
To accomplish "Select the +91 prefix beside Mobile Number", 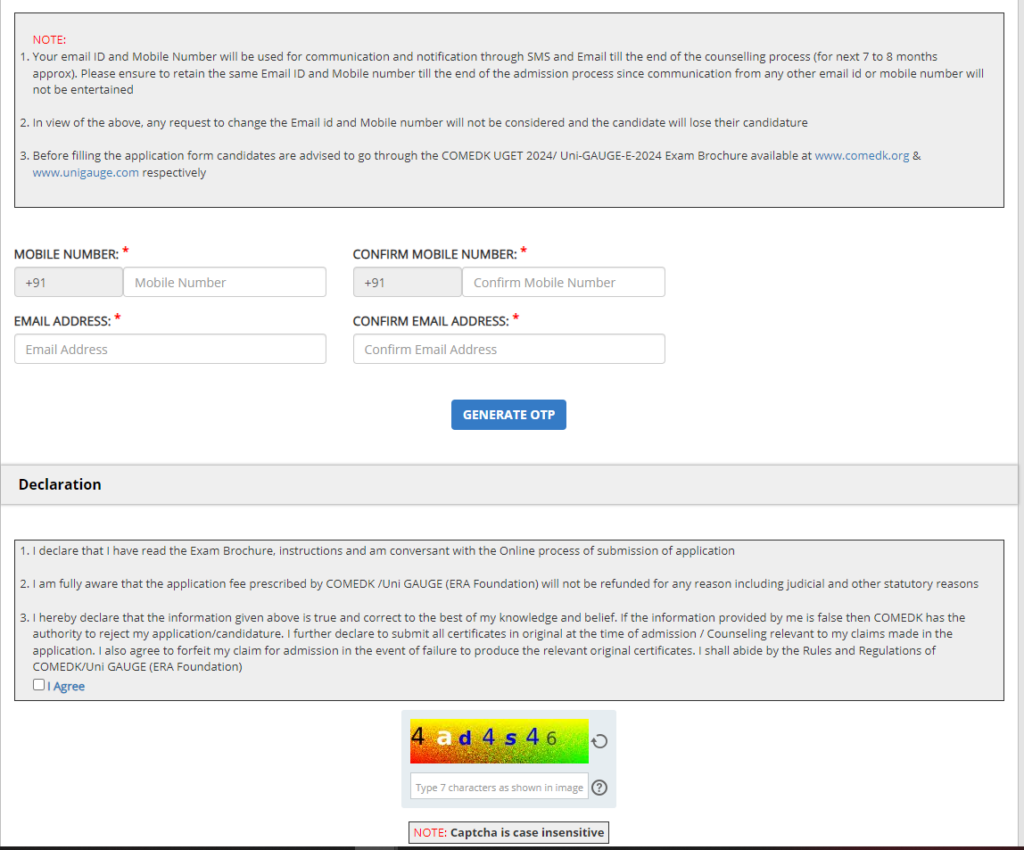I will (x=68, y=282).
